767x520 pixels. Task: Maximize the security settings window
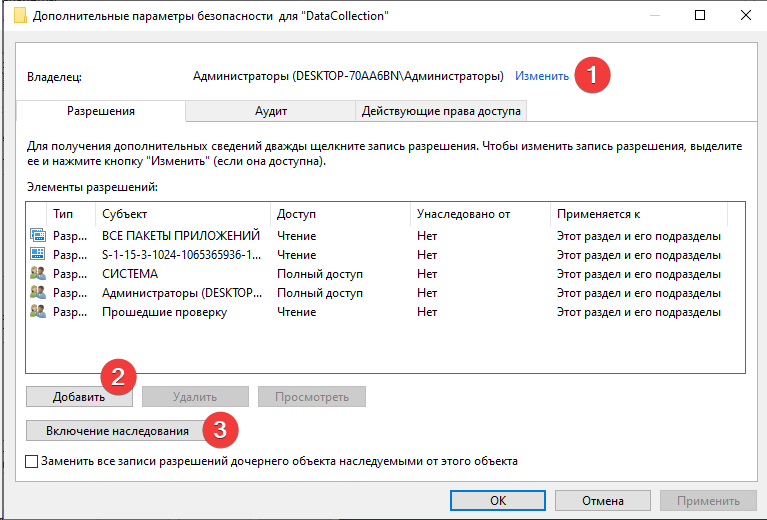700,15
